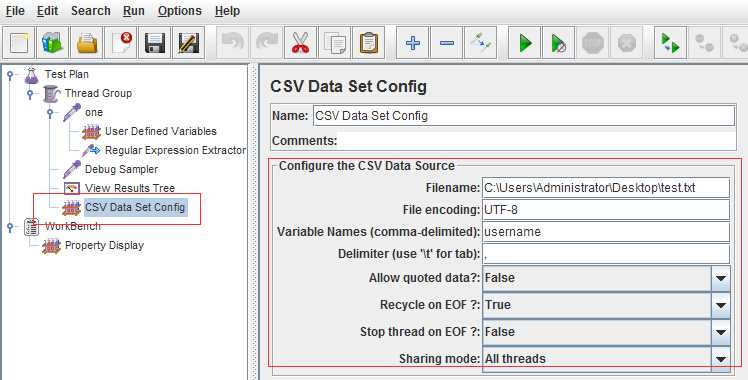Click Start no pauses icon
This screenshot has height=380, width=748.
559,43
